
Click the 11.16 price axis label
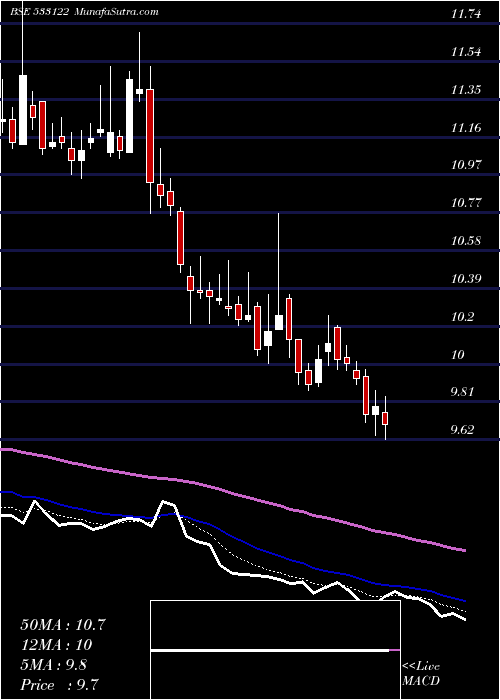click(466, 128)
